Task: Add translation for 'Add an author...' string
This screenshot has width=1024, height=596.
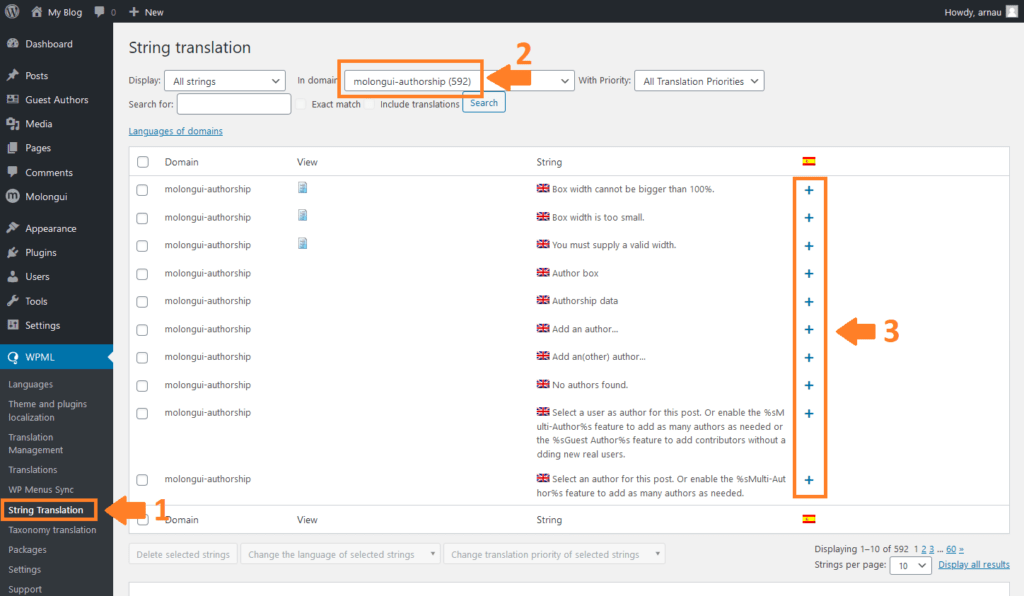Action: tap(808, 330)
